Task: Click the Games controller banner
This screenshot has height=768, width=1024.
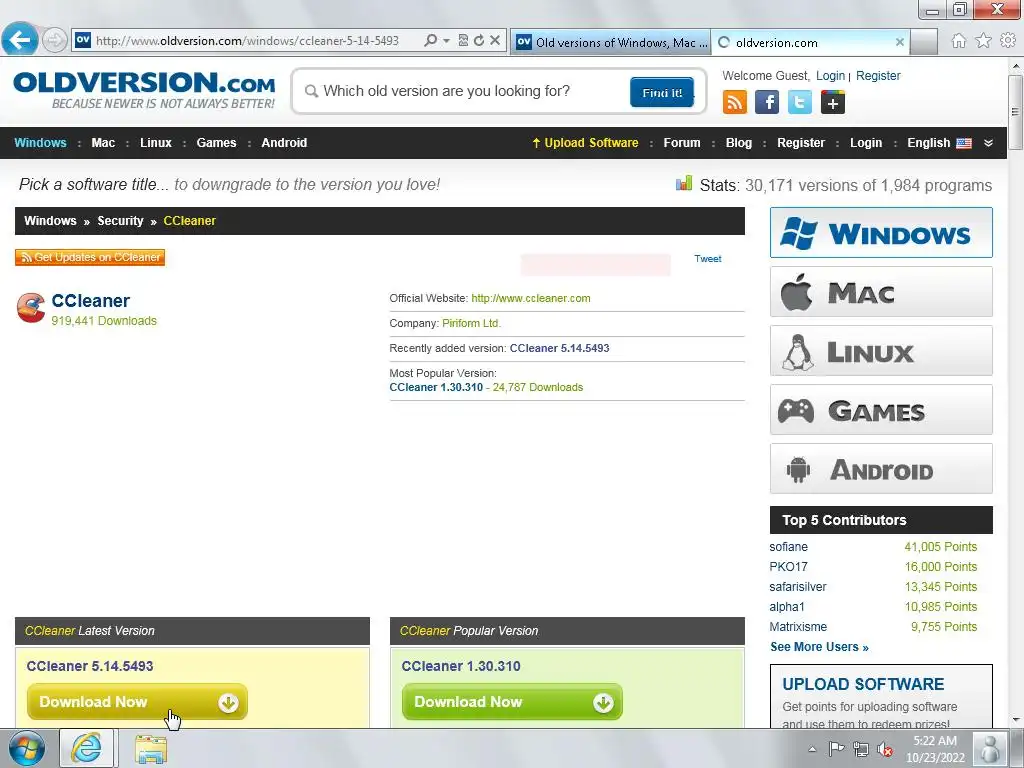Action: point(881,410)
